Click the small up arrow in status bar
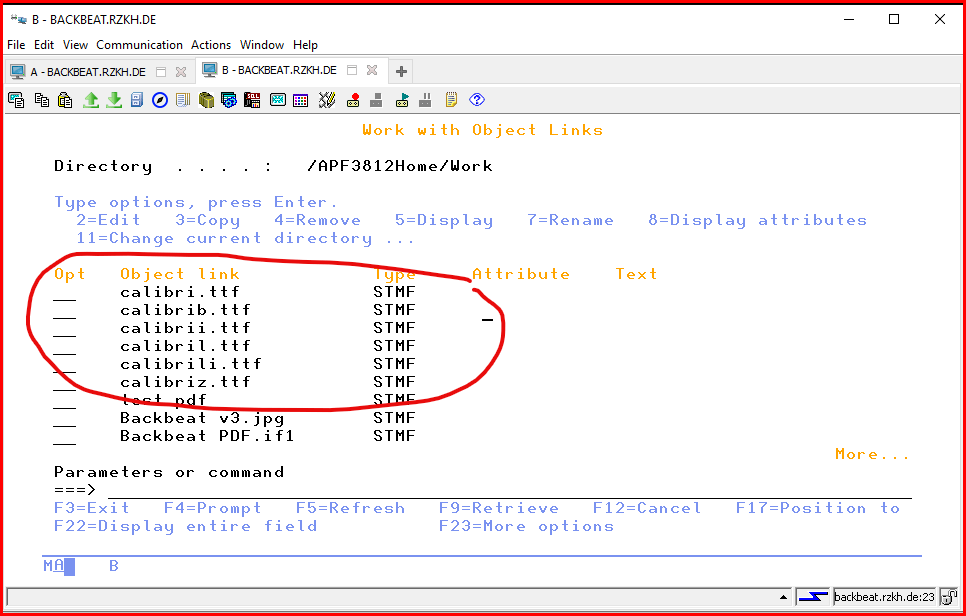 click(784, 597)
